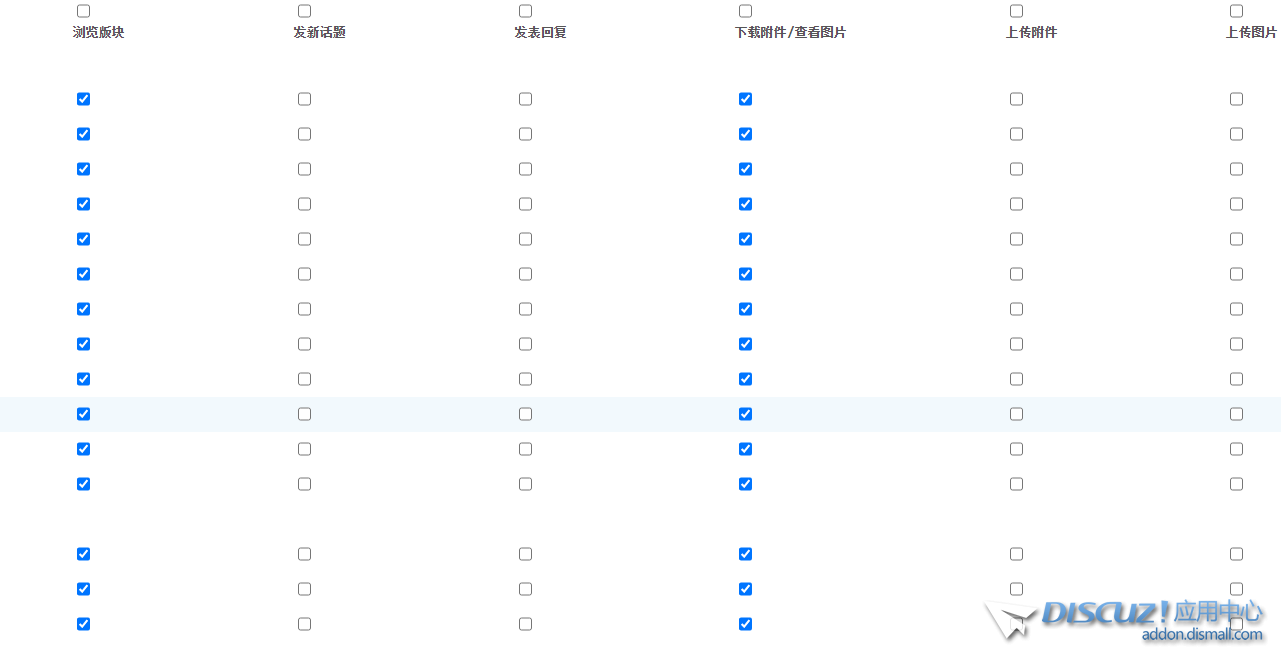Viewport: 1281px width, 660px height.
Task: Uncheck 浏览版块 in the highlighted row
Action: pos(83,414)
